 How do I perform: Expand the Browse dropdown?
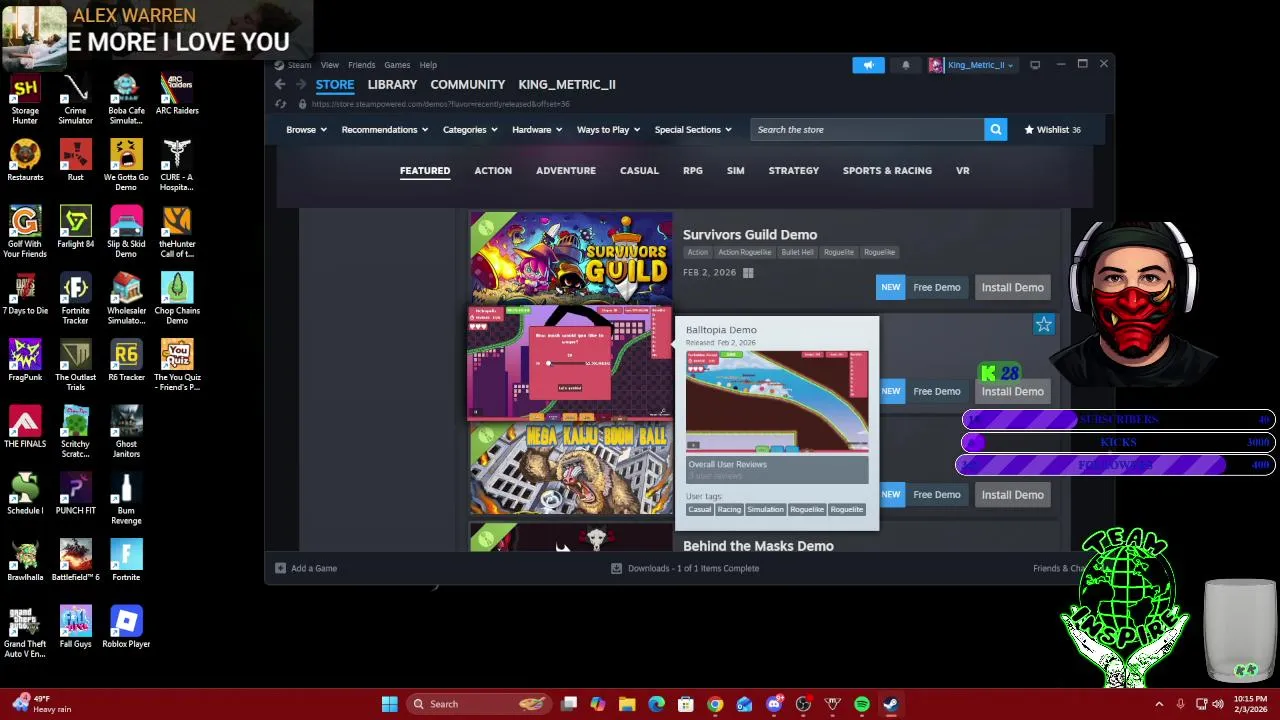(306, 130)
